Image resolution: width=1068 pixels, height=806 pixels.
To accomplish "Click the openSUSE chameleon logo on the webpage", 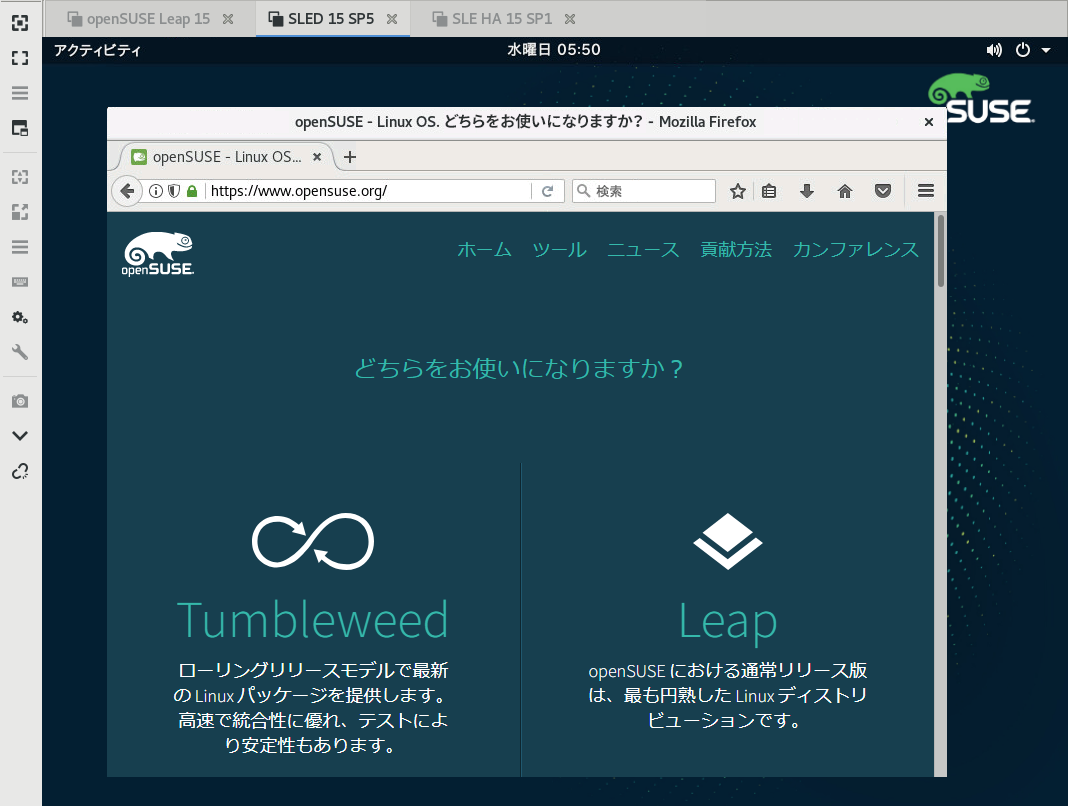I will pyautogui.click(x=158, y=254).
